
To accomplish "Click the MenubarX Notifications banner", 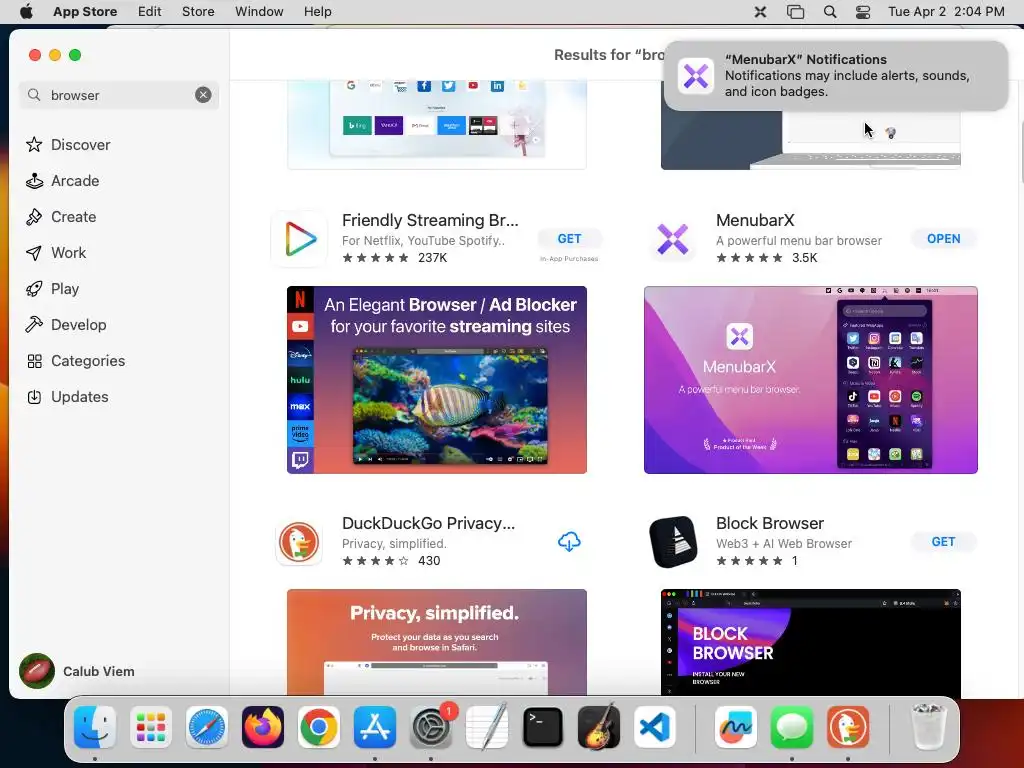I will click(x=836, y=76).
